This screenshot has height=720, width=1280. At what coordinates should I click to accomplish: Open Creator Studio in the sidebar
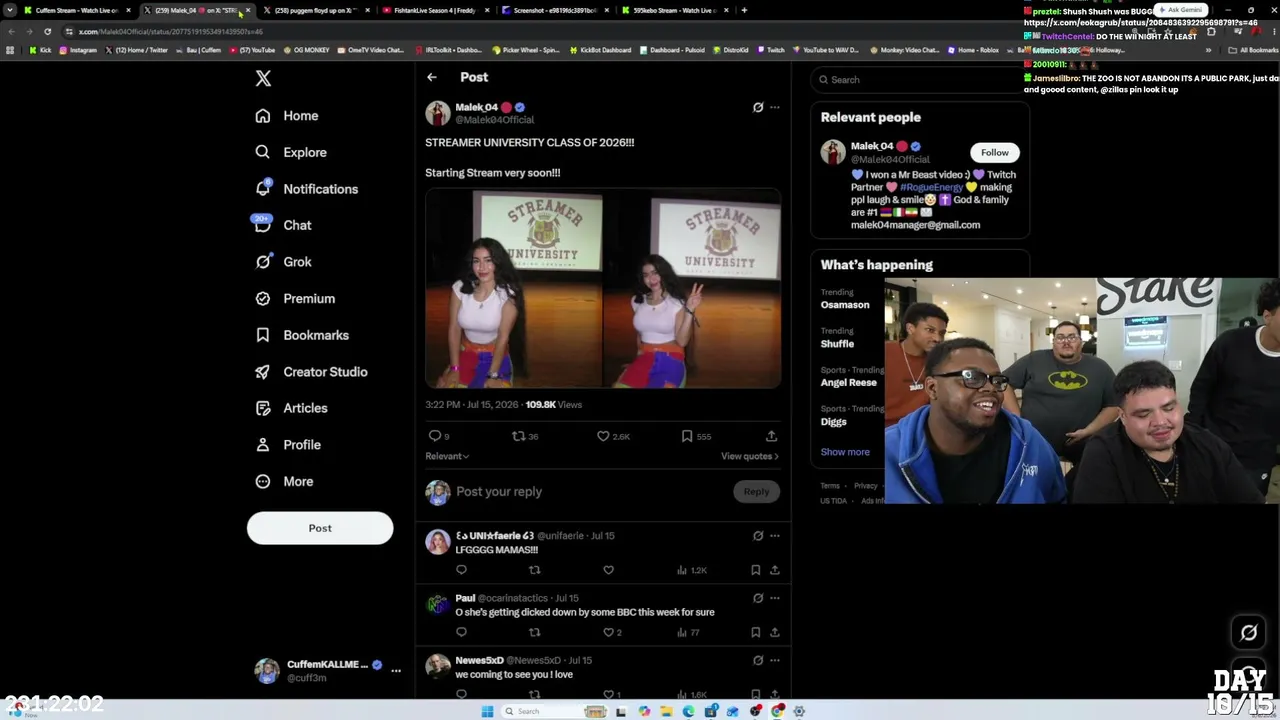pyautogui.click(x=311, y=372)
